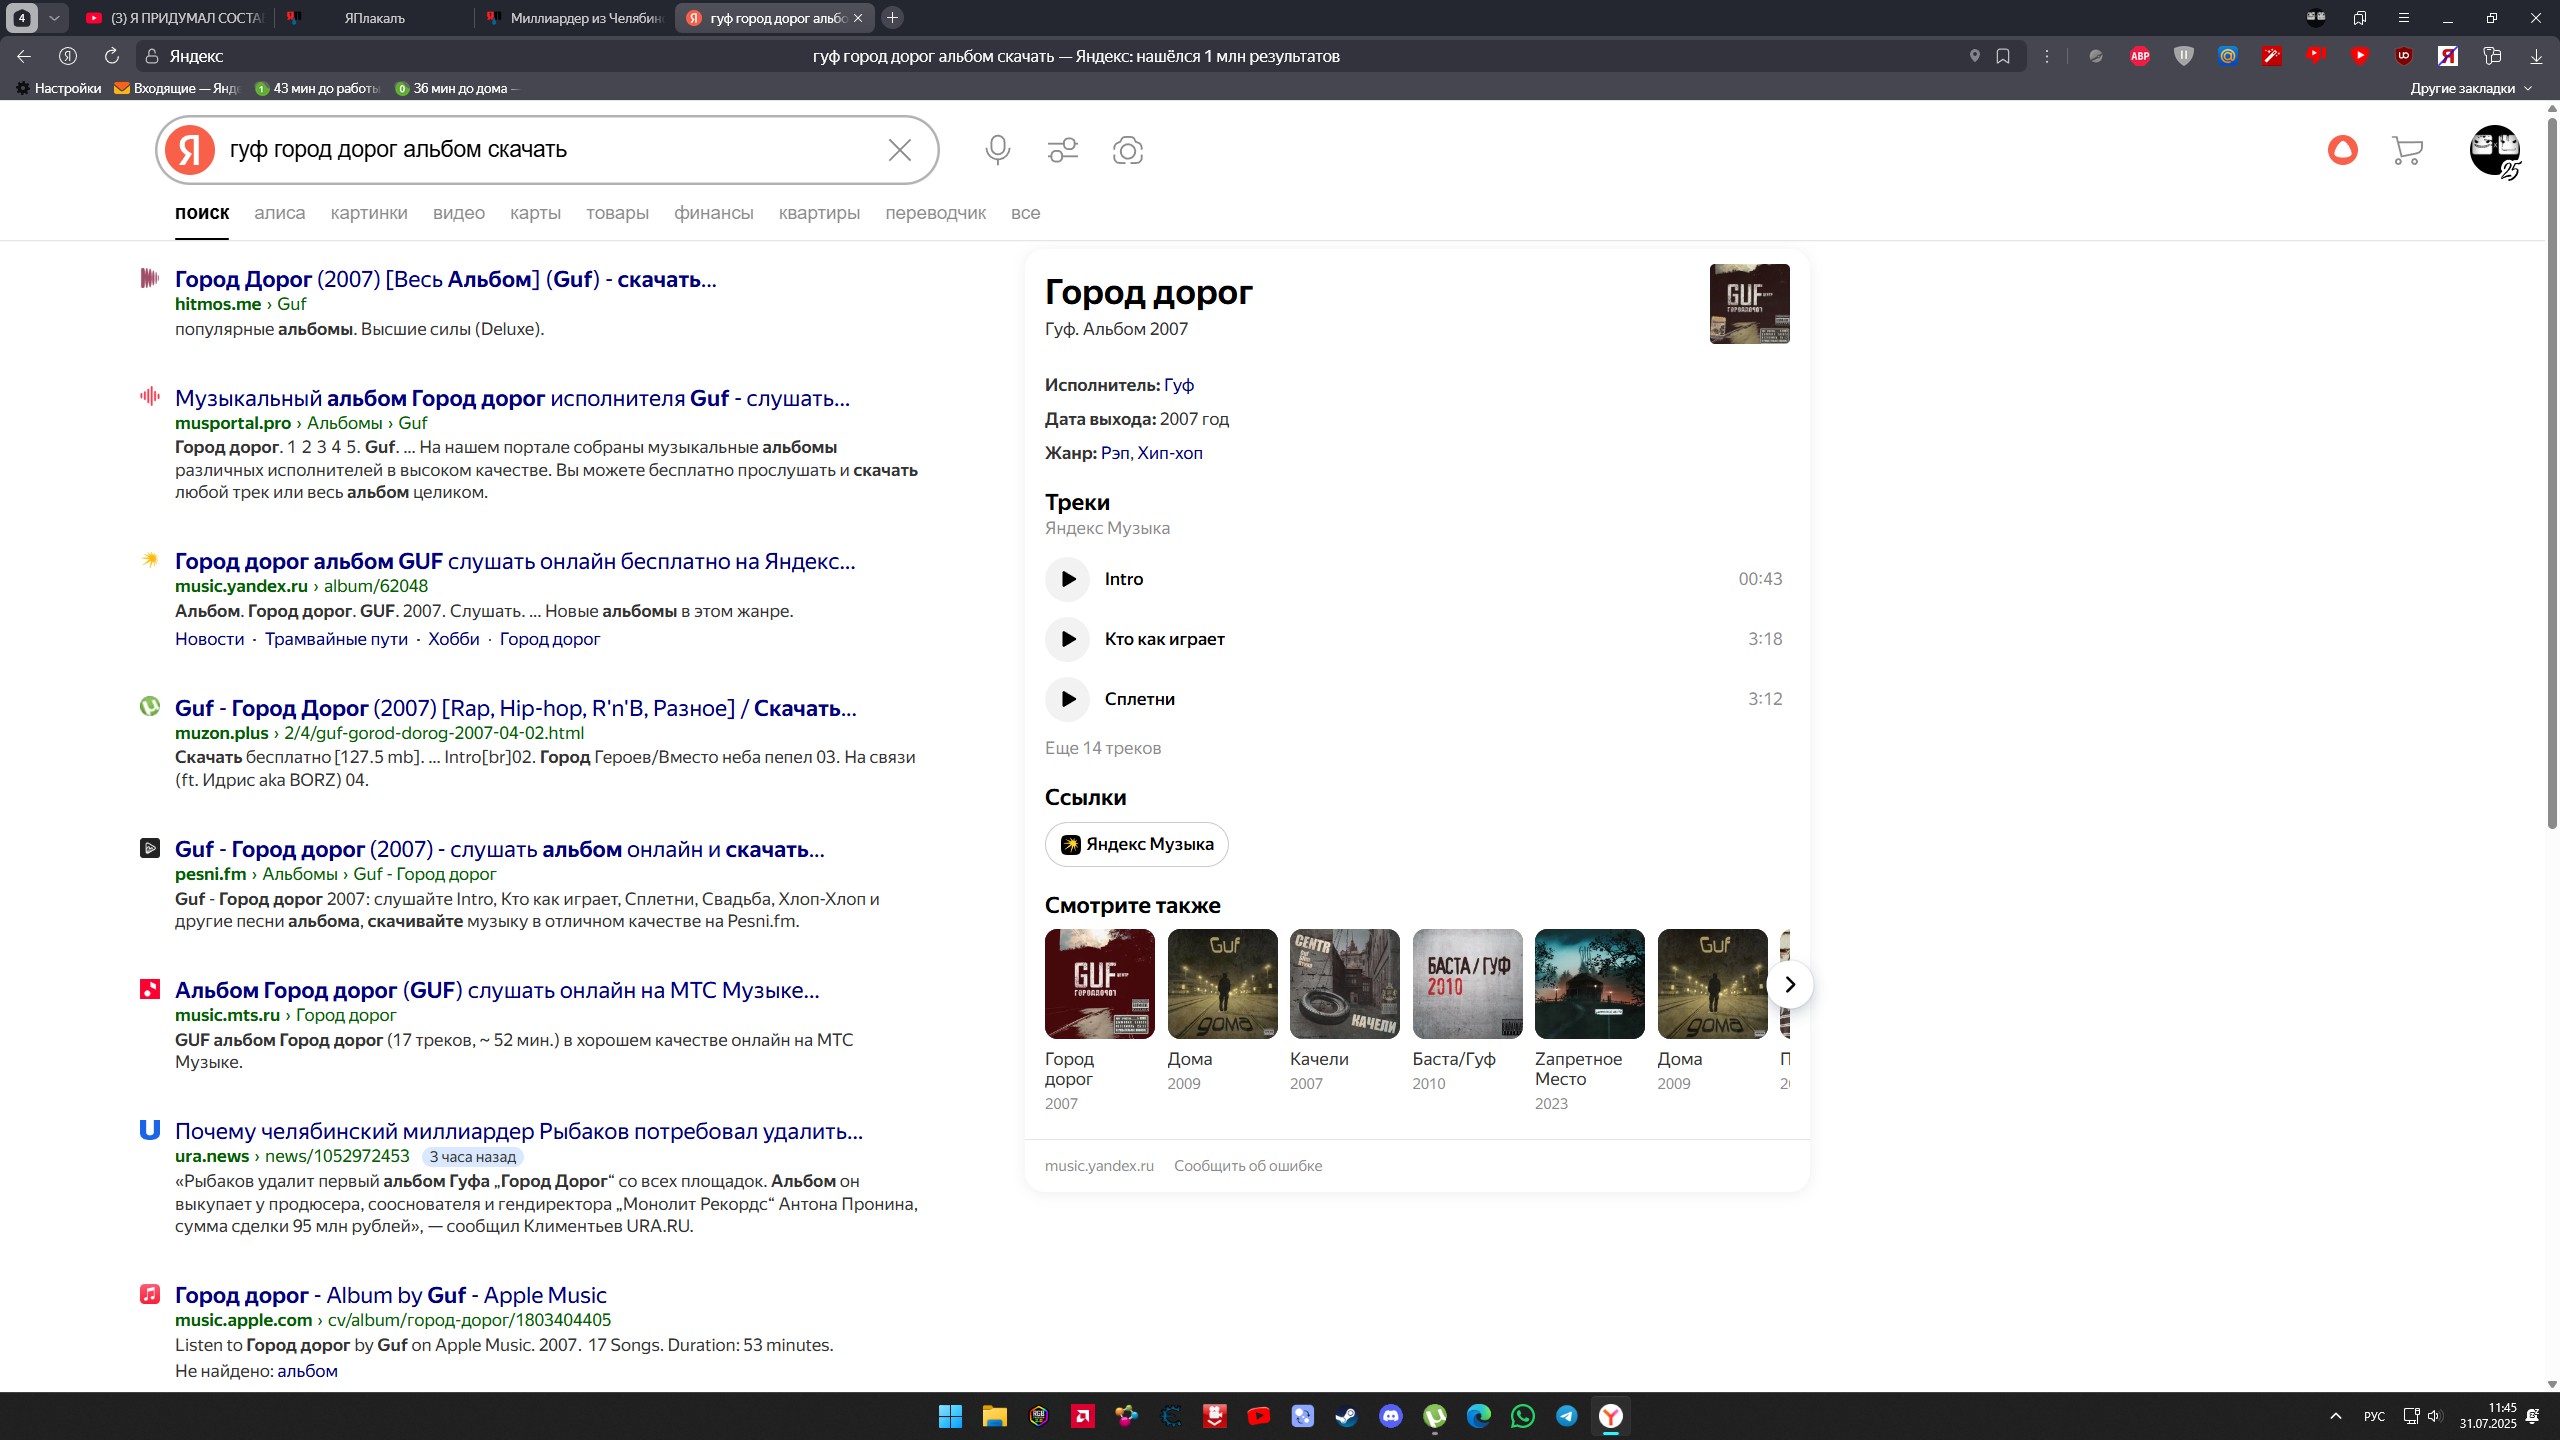
Task: Open the magic wand extension
Action: click(x=2272, y=56)
